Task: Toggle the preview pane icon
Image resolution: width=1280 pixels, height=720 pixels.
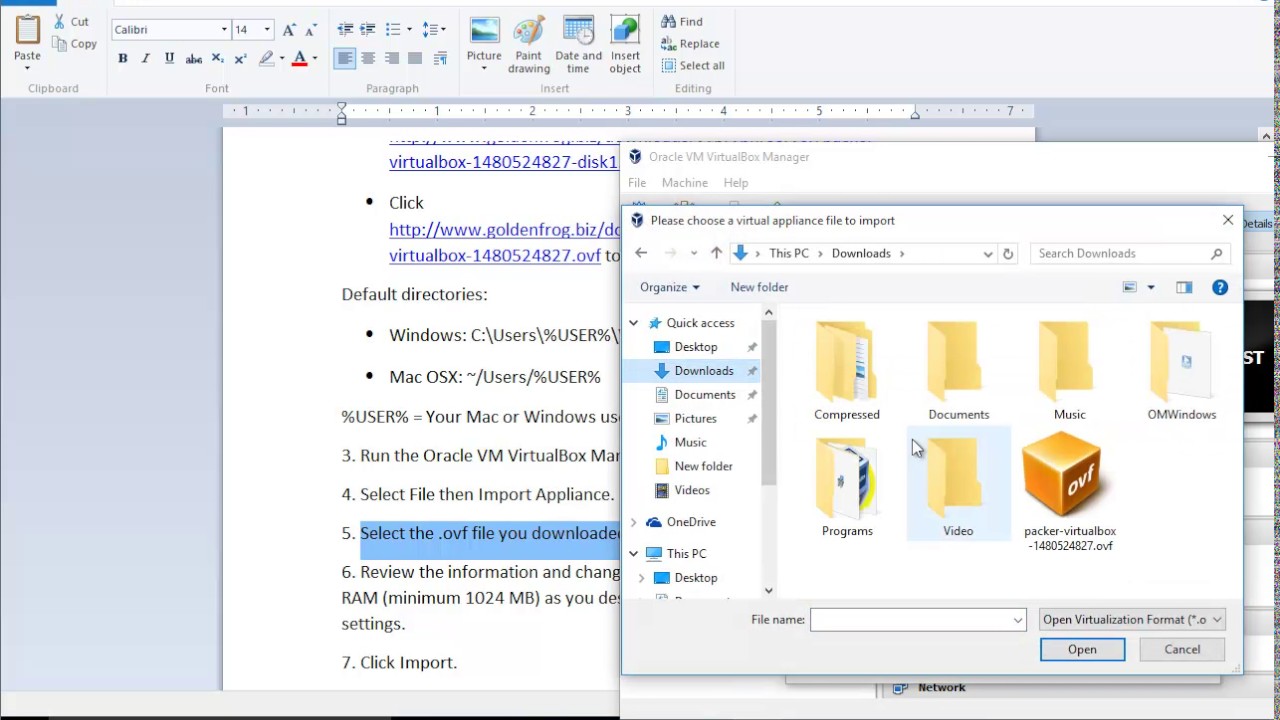Action: click(x=1184, y=287)
